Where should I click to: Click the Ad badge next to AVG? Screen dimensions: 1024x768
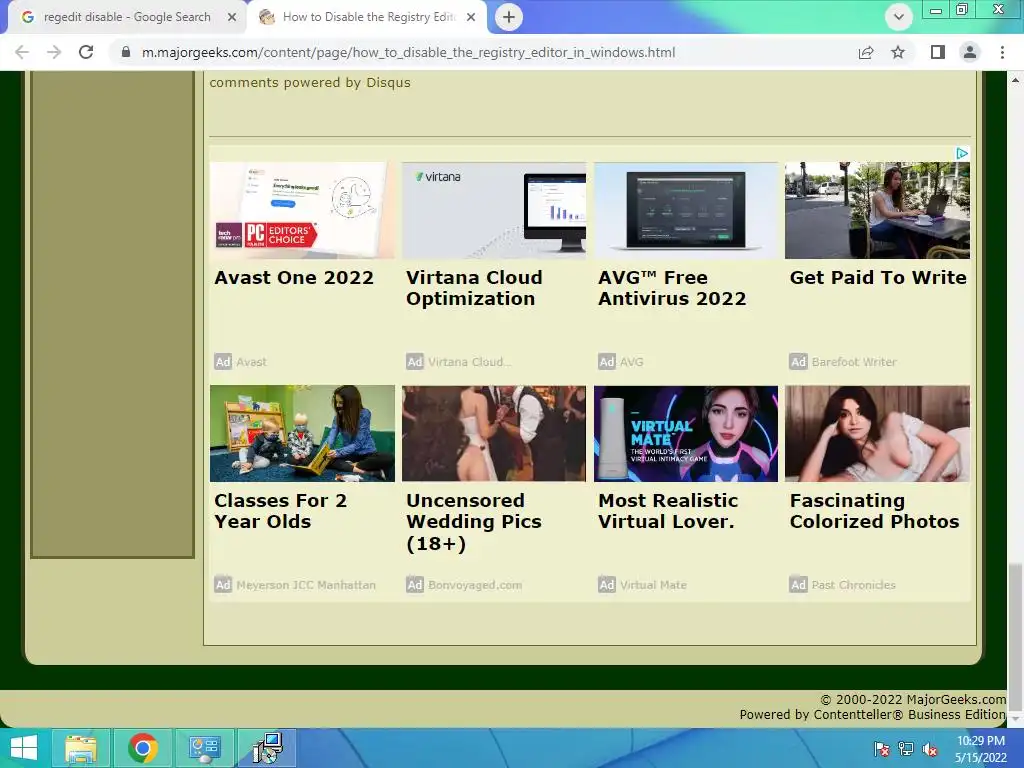tap(607, 362)
